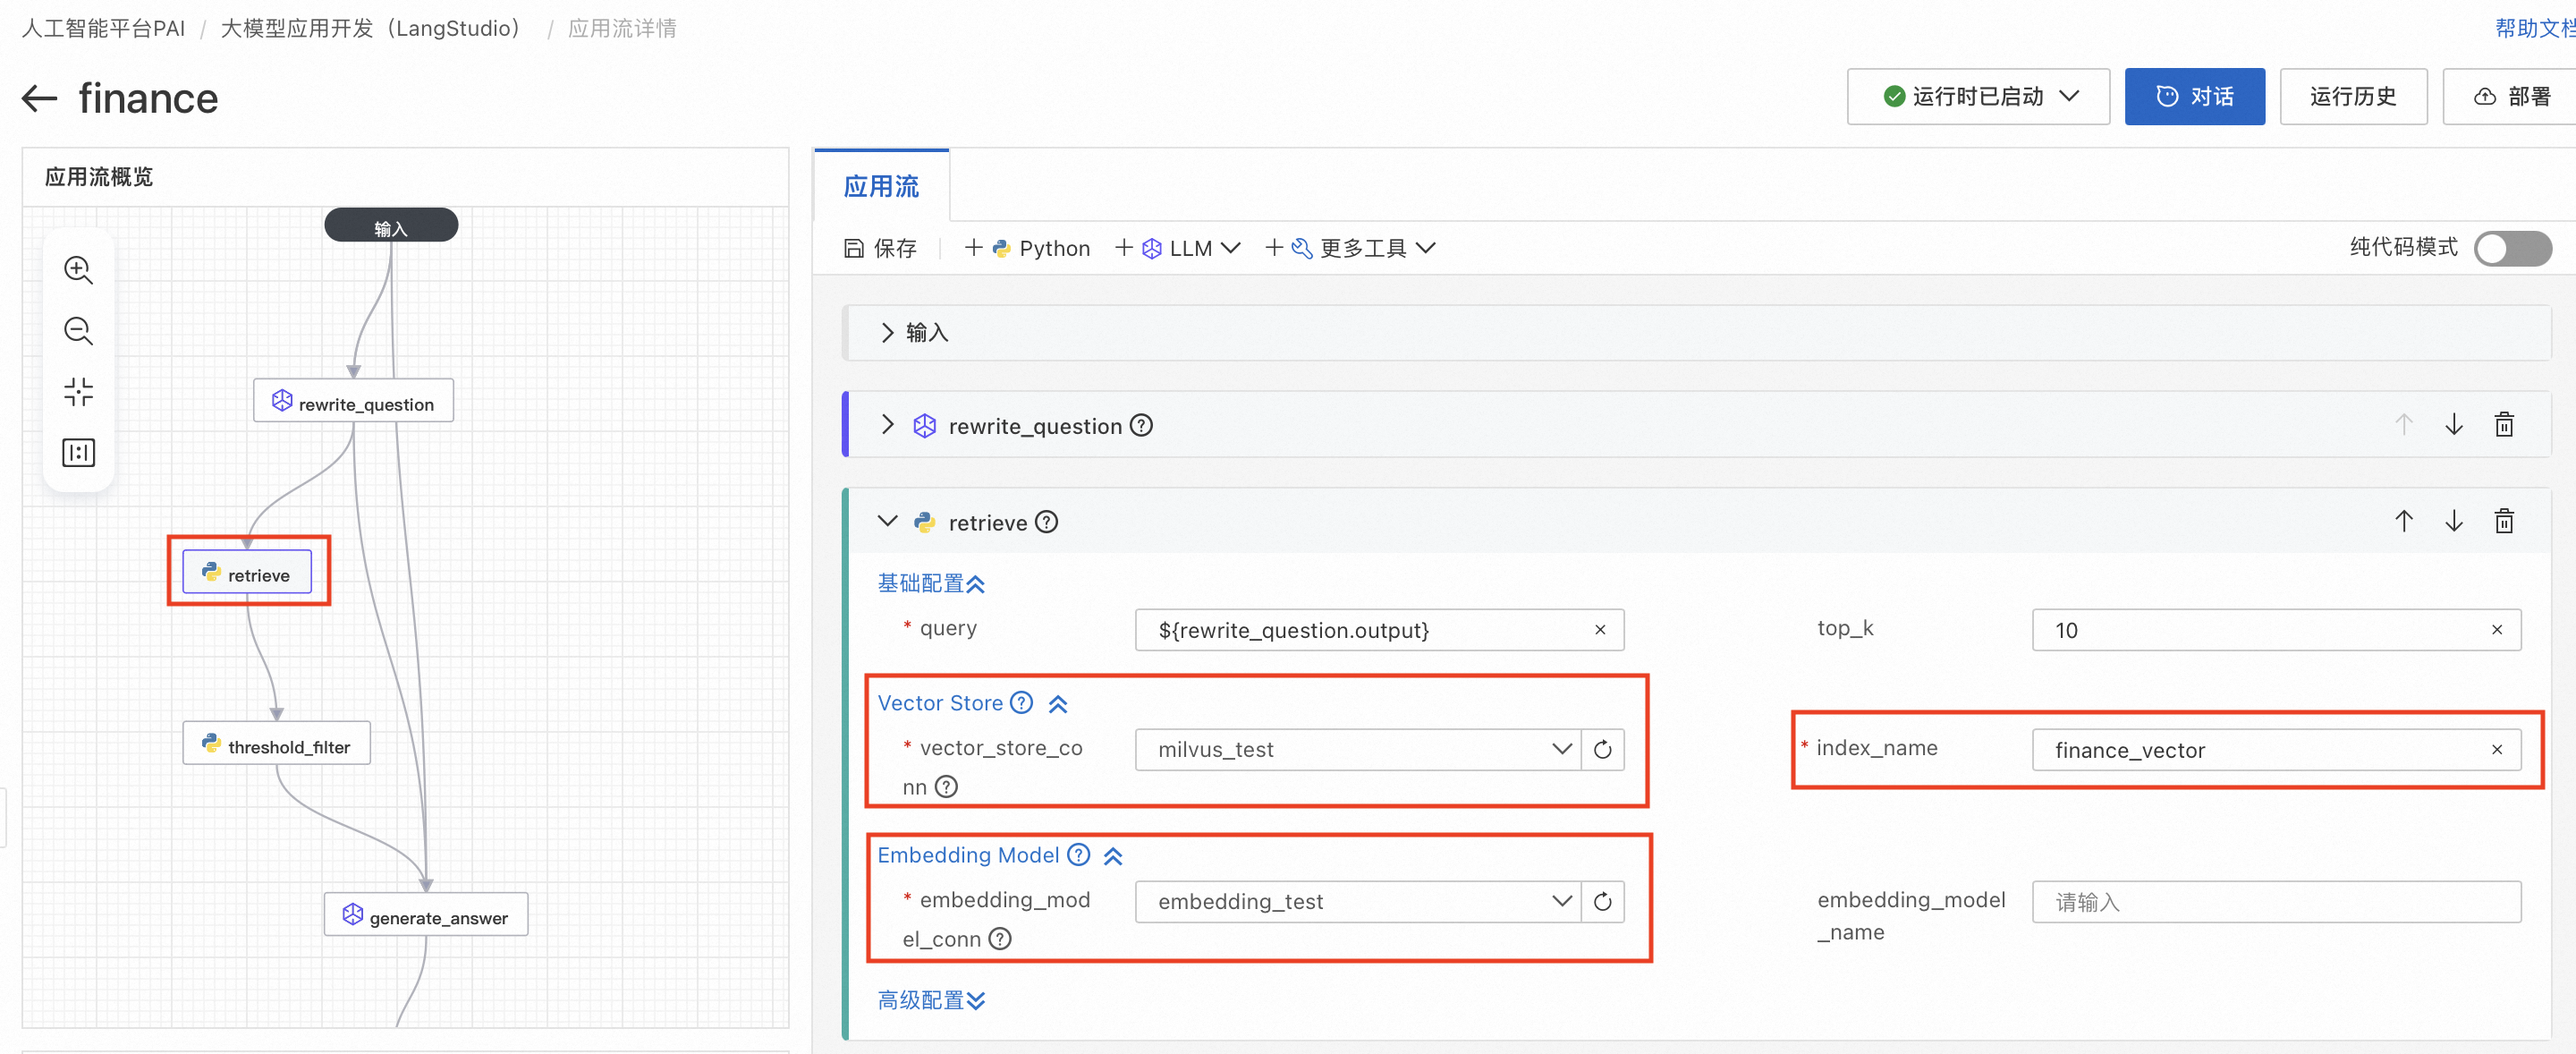2576x1054 pixels.
Task: Open the embedding_test connection dropdown
Action: pos(1357,901)
